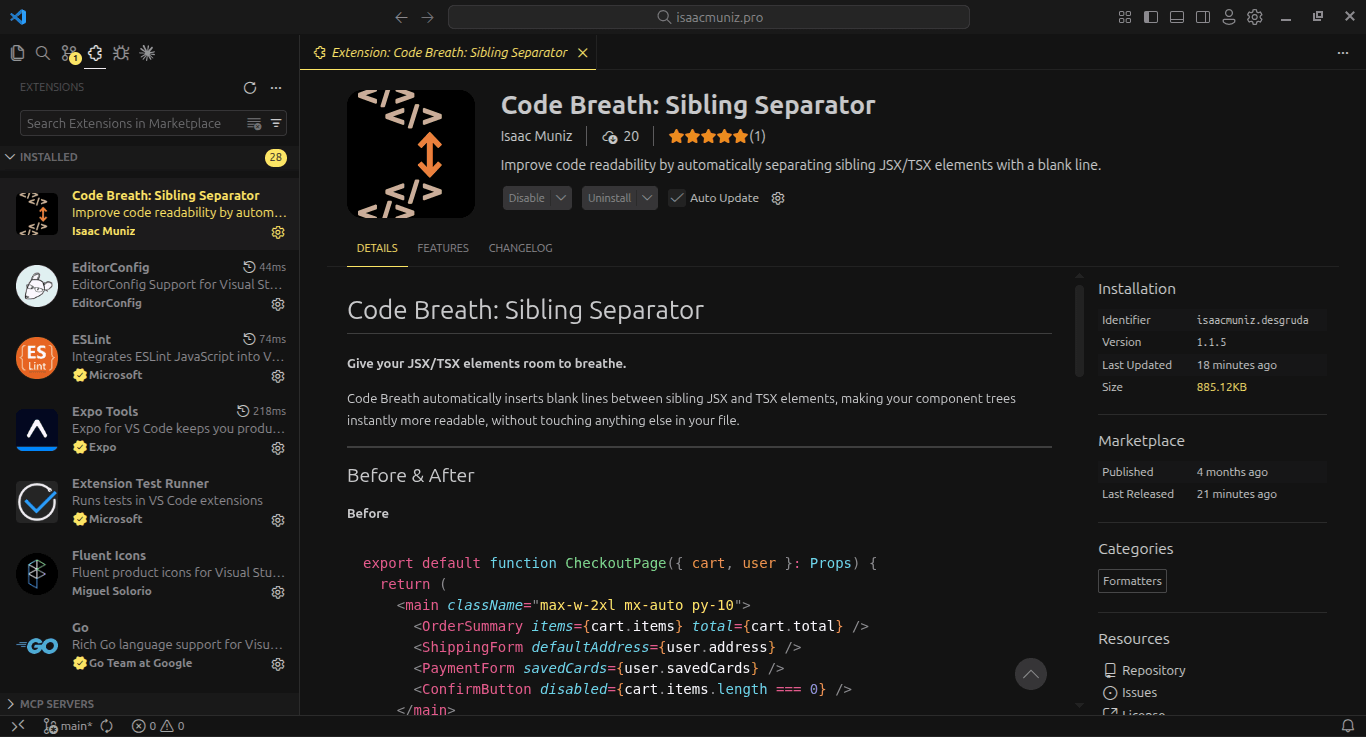
Task: Click the README vertical scrollbar thumb
Action: point(1079,332)
